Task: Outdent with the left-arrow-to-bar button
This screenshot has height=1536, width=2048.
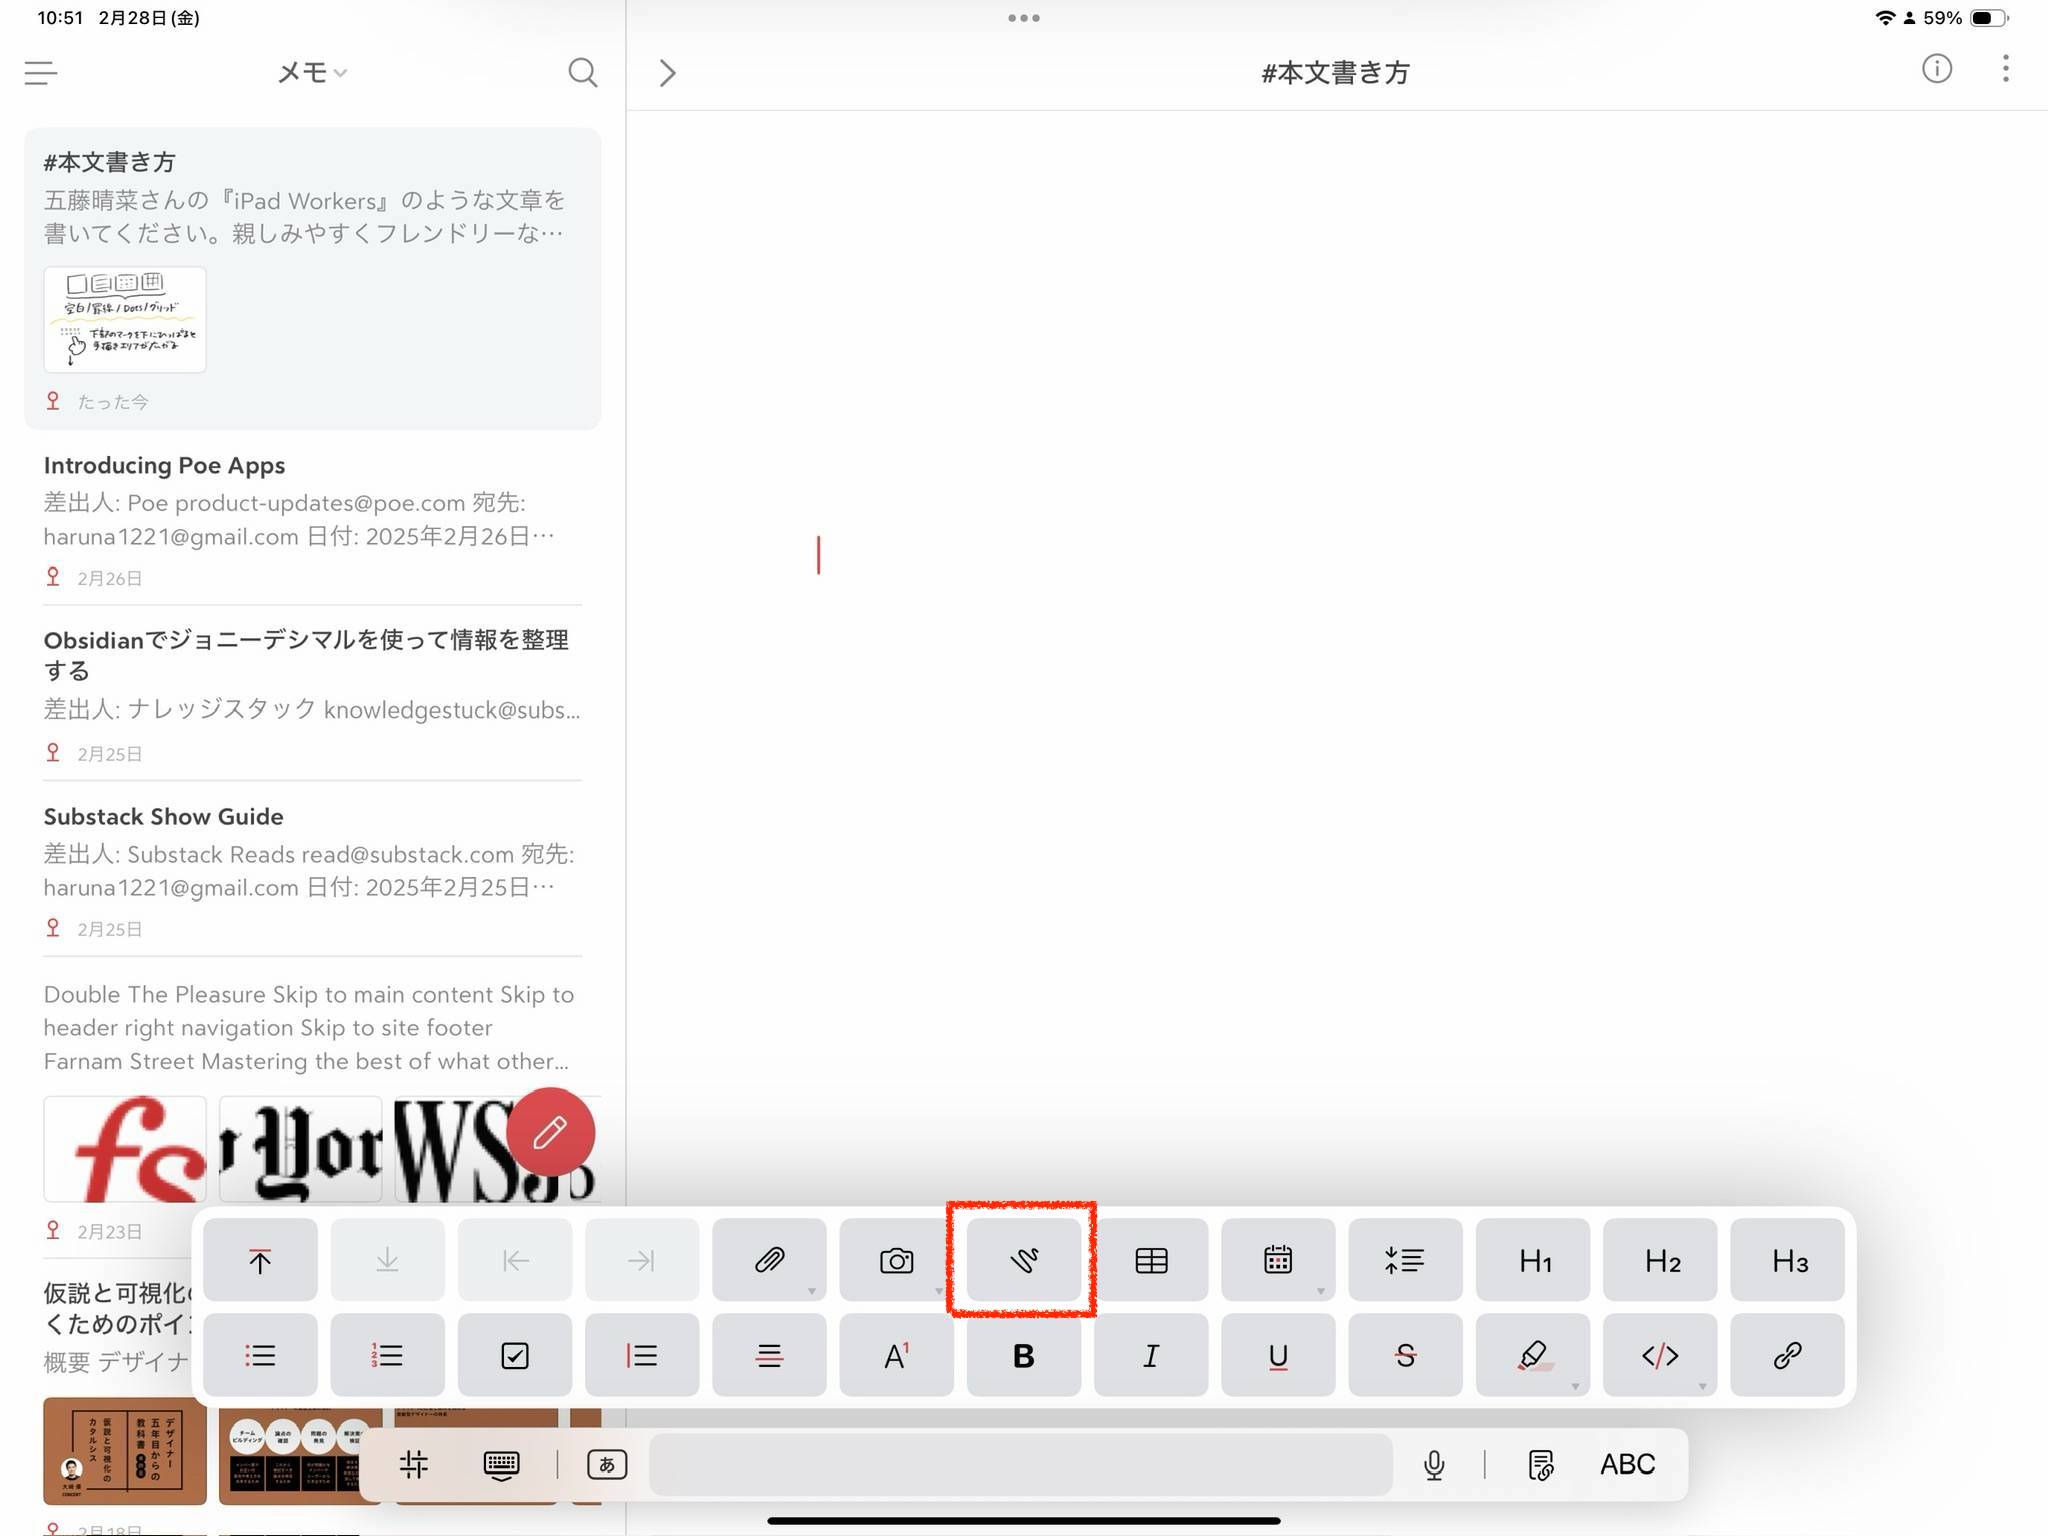Action: [515, 1260]
